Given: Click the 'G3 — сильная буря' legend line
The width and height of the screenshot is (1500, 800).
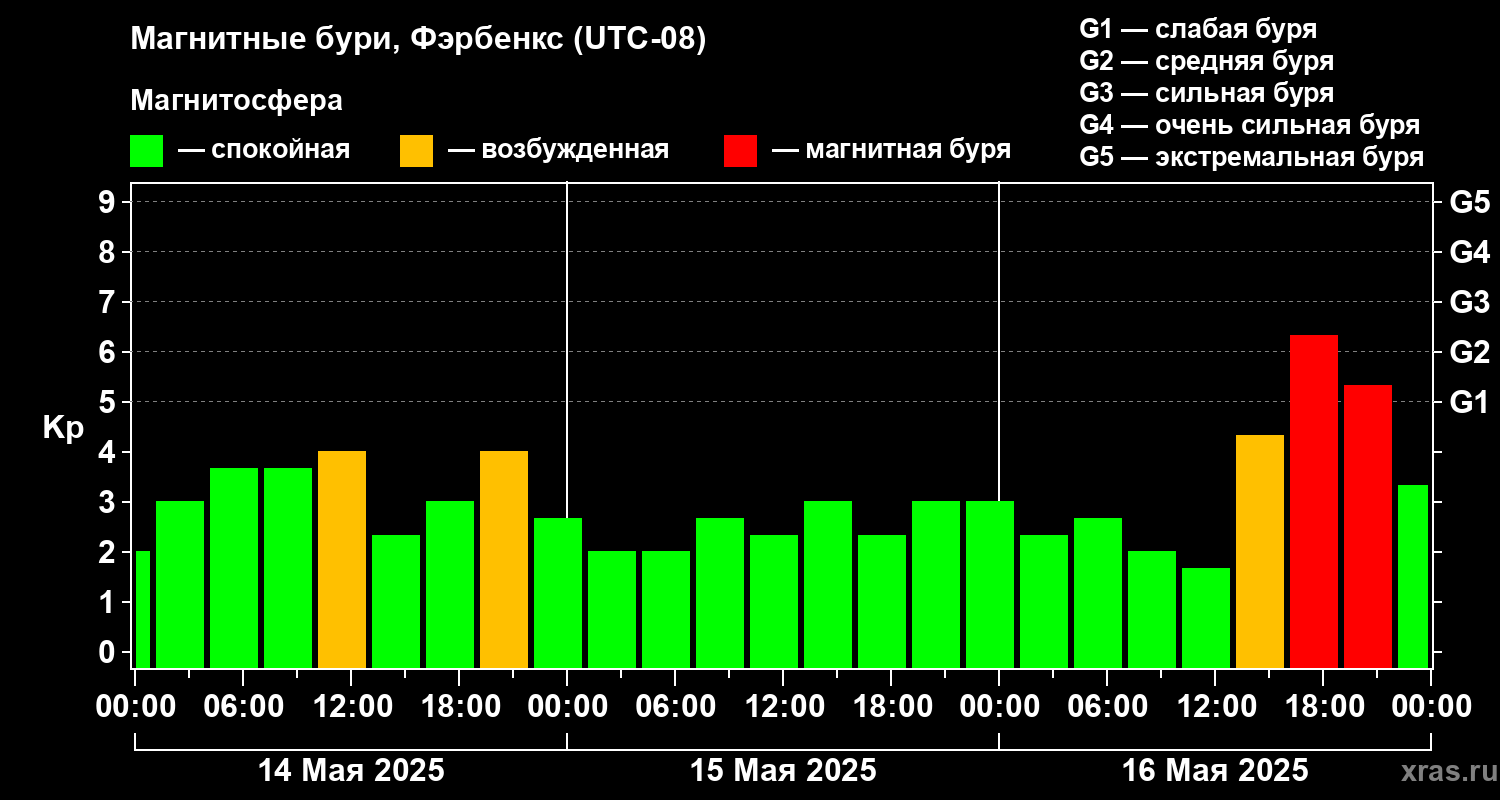Looking at the screenshot, I should (x=1206, y=93).
